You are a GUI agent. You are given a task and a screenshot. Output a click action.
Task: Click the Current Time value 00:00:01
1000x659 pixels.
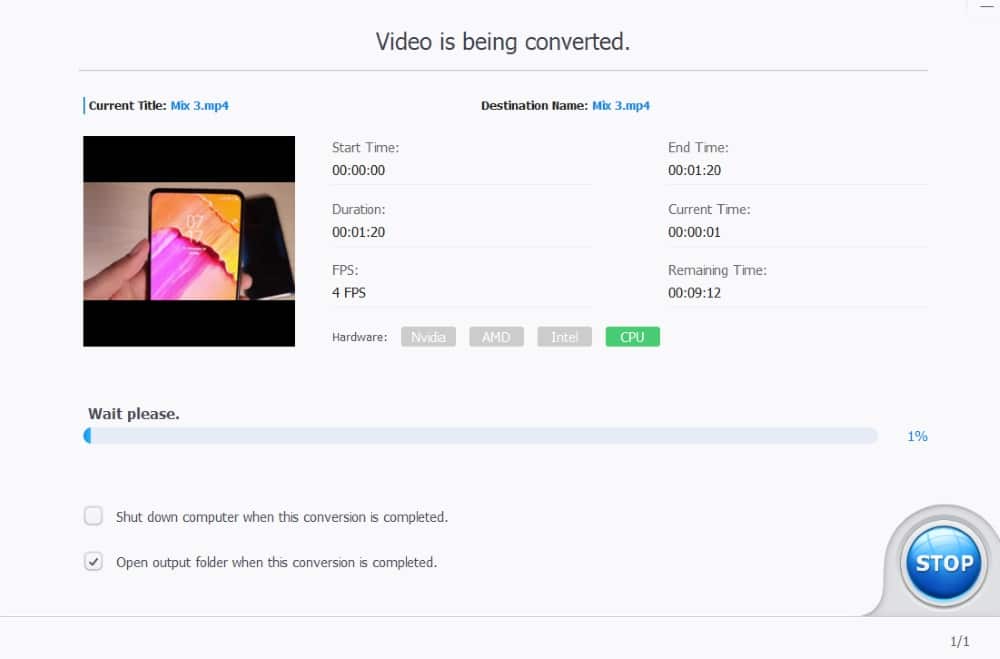[694, 232]
